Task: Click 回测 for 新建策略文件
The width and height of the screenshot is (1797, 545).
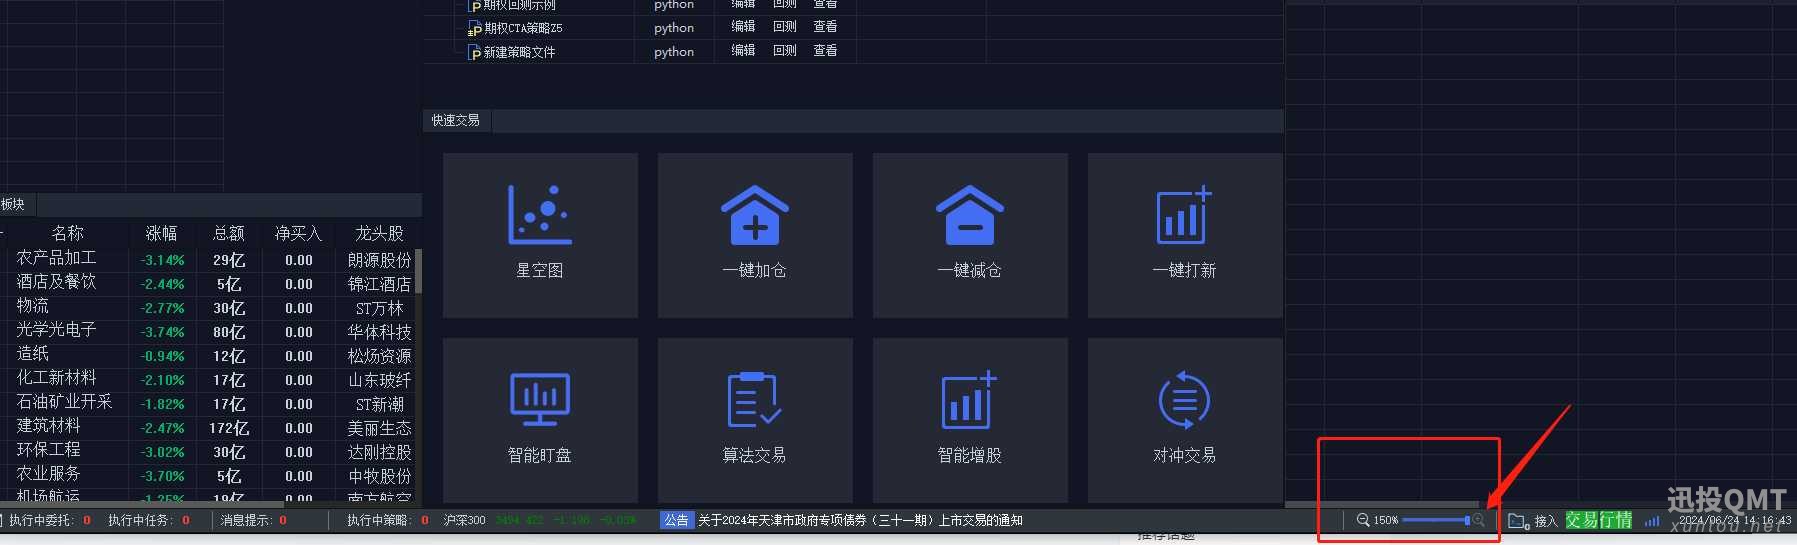Action: [x=785, y=51]
